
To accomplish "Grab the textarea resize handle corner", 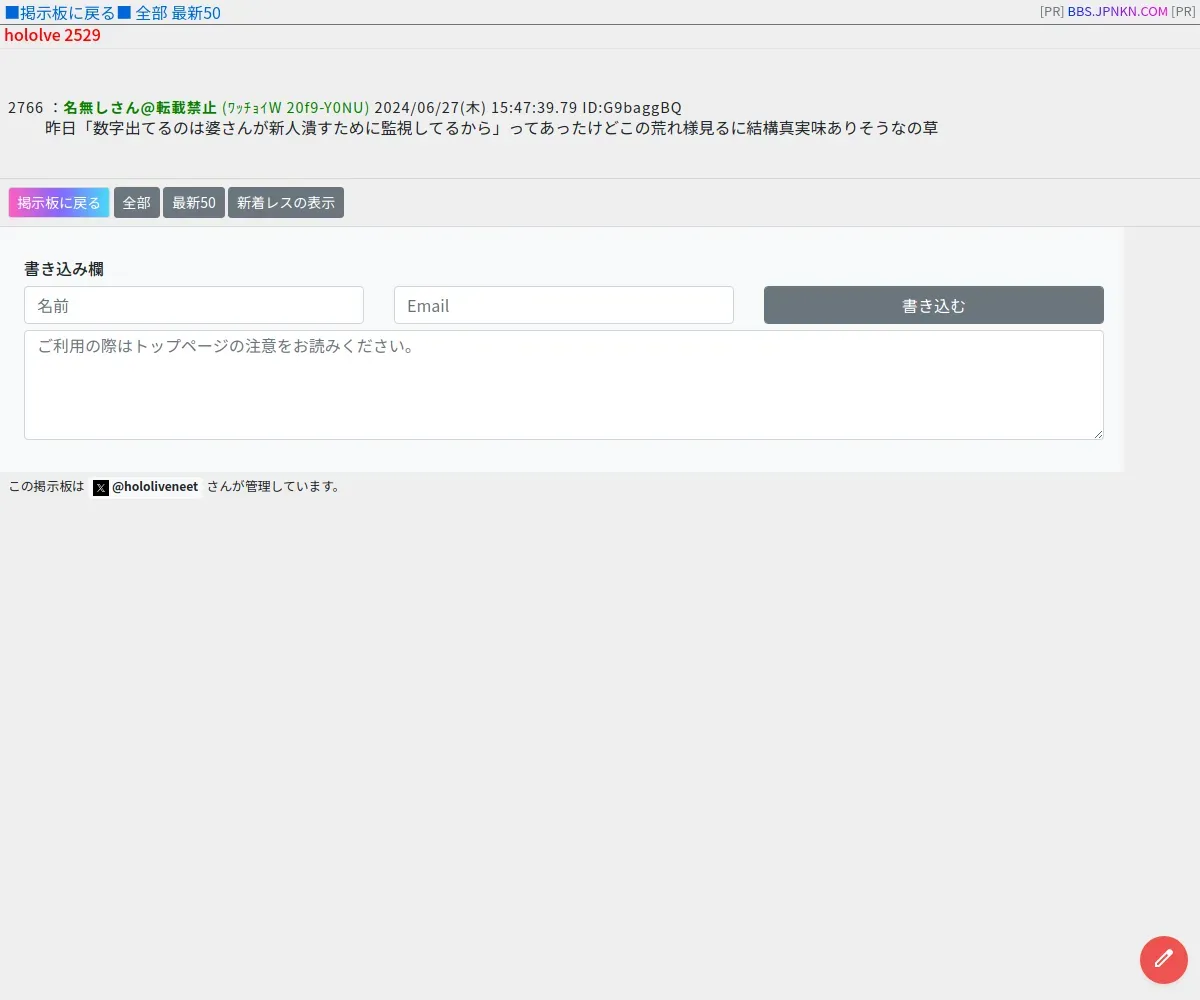I will (1098, 434).
